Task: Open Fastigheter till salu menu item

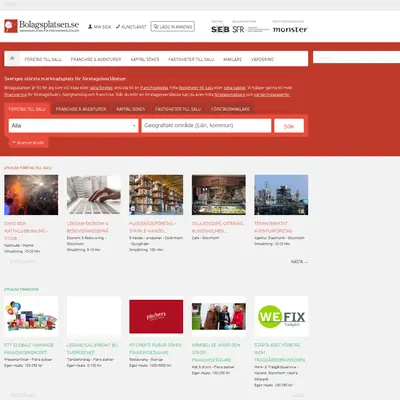Action: pos(191,59)
